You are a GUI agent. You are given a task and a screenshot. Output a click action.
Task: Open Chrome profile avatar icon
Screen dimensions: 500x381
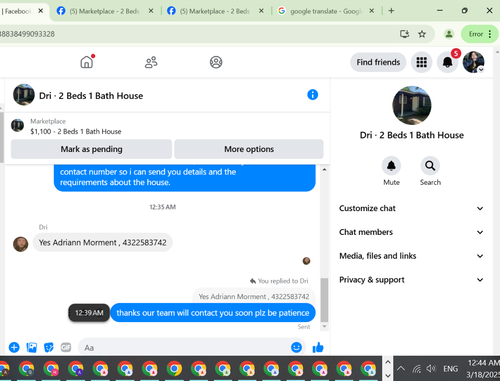point(449,34)
